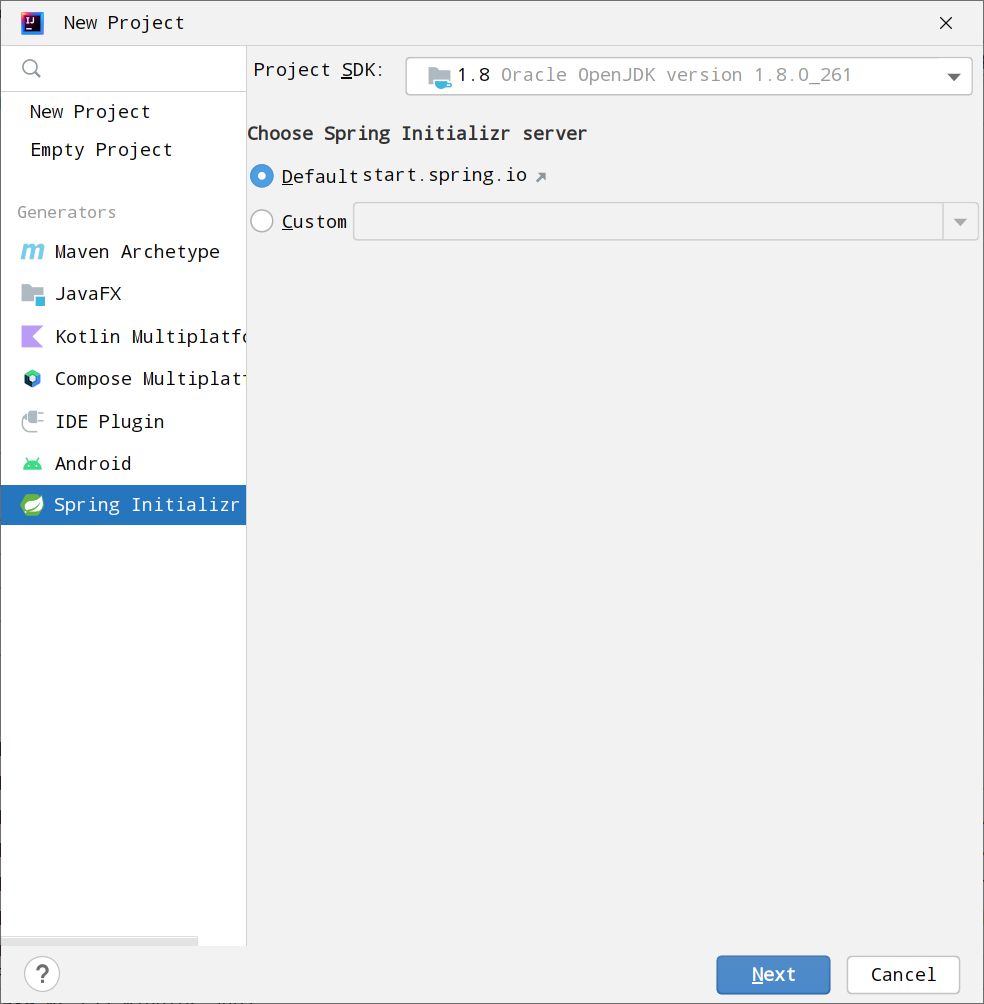This screenshot has width=984, height=1004.
Task: Click the Generators section label
Action: click(x=67, y=213)
